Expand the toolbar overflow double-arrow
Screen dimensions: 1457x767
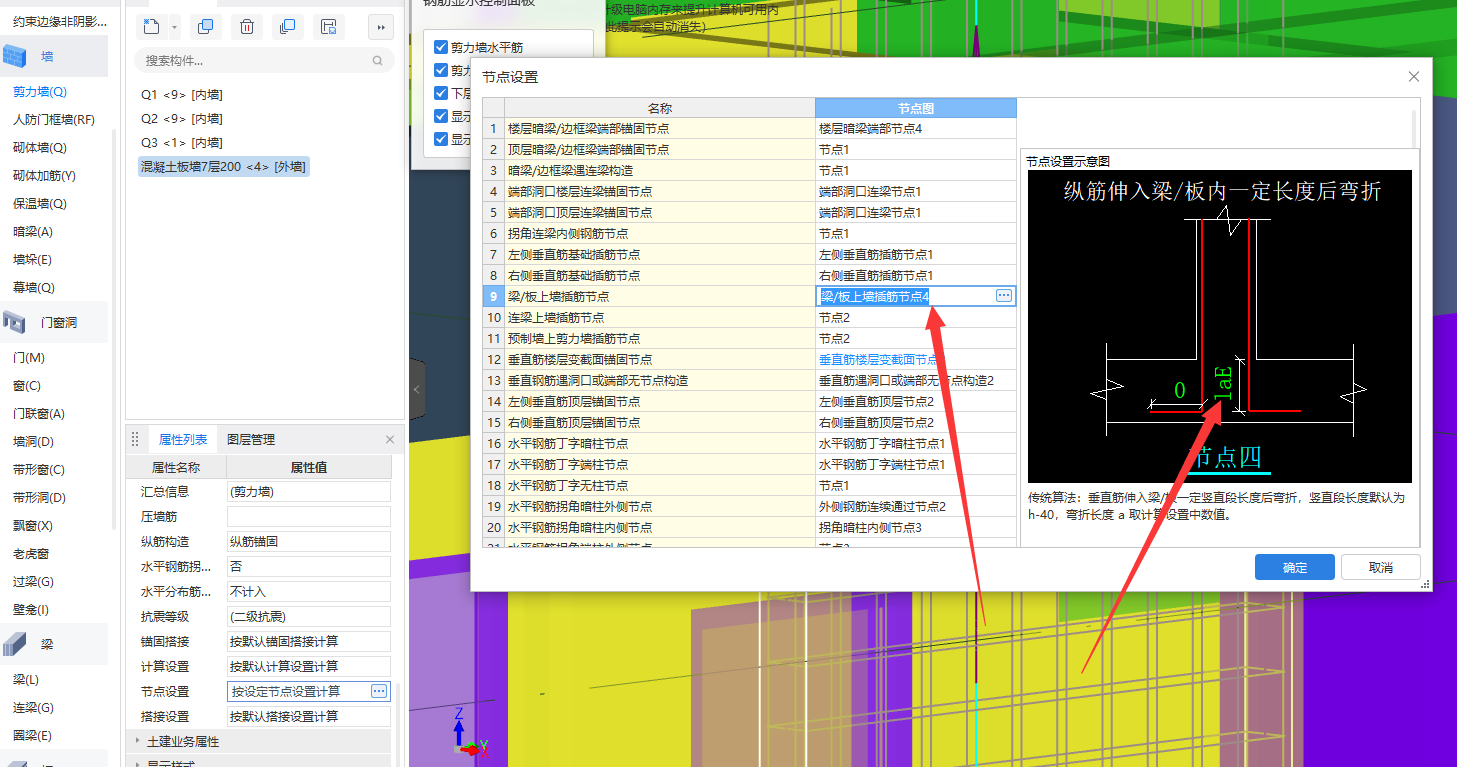381,27
